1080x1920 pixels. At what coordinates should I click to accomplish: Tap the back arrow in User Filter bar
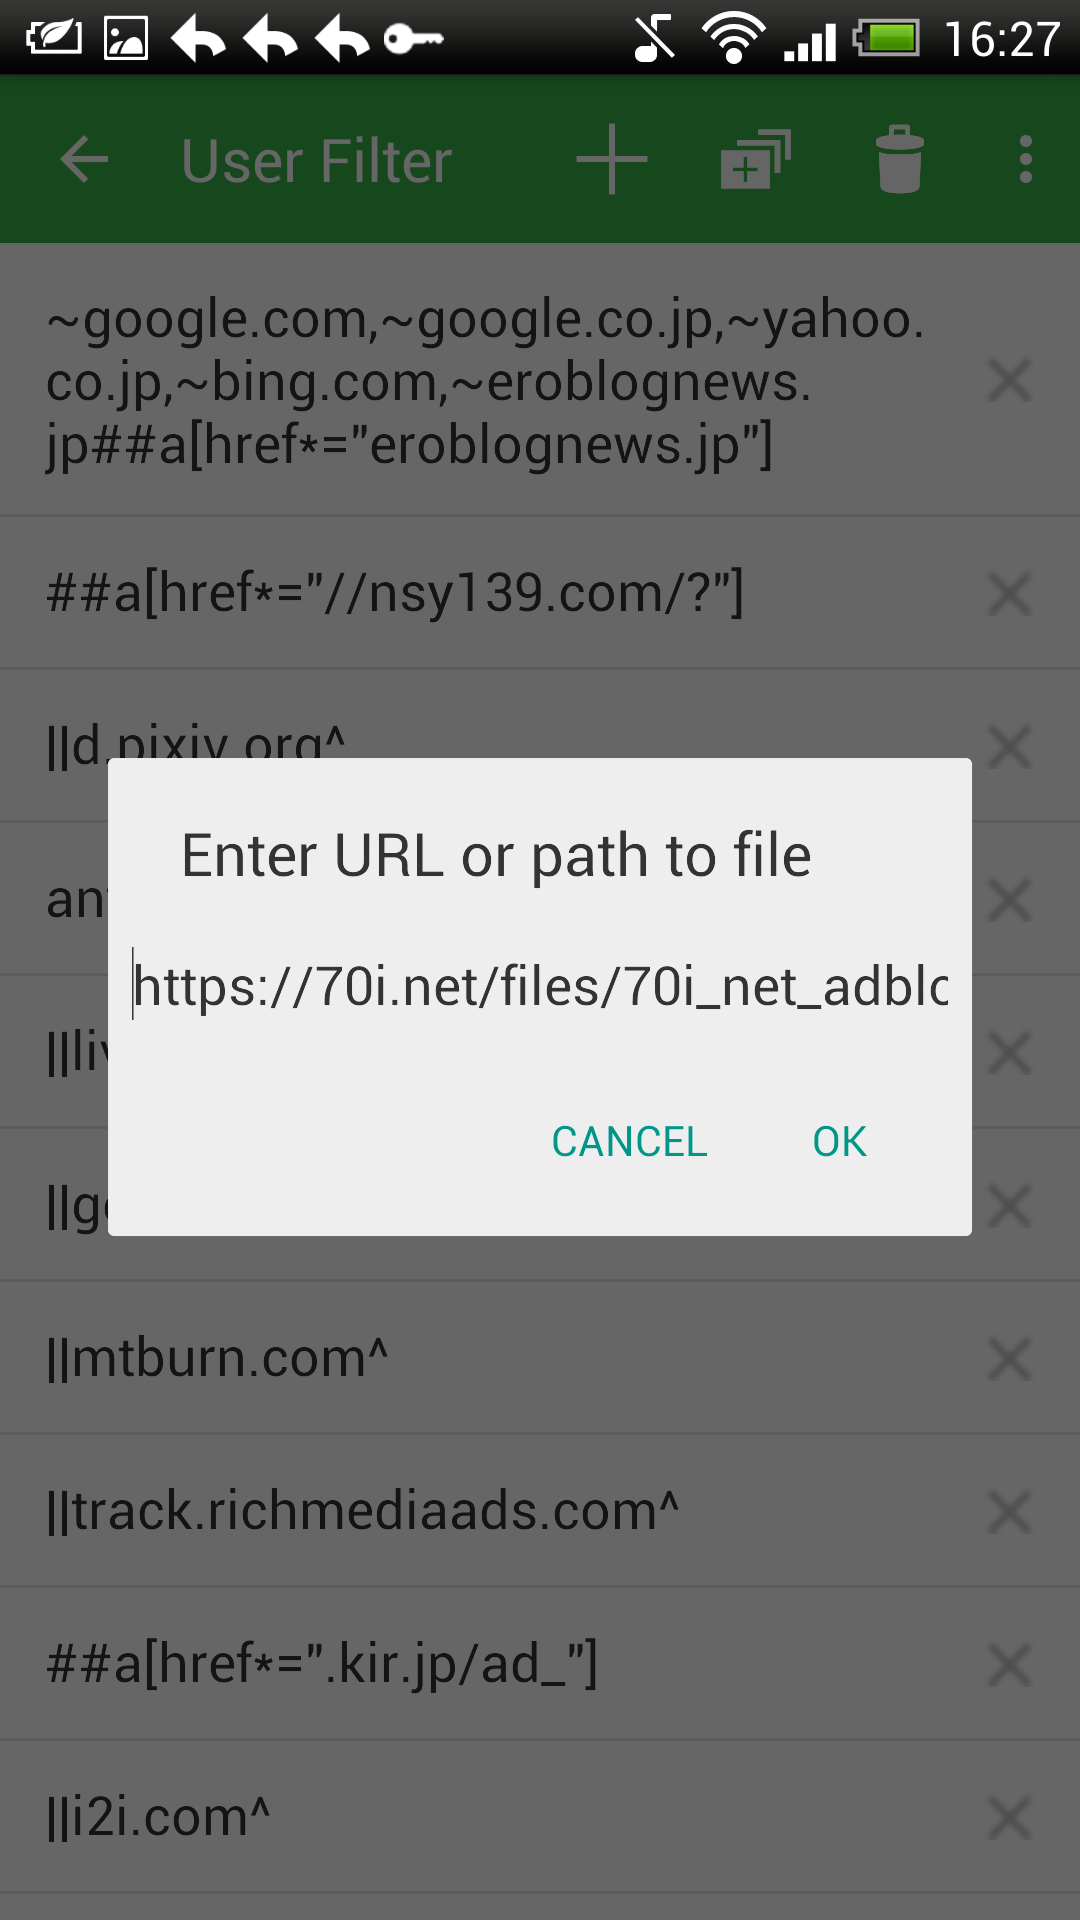coord(84,160)
